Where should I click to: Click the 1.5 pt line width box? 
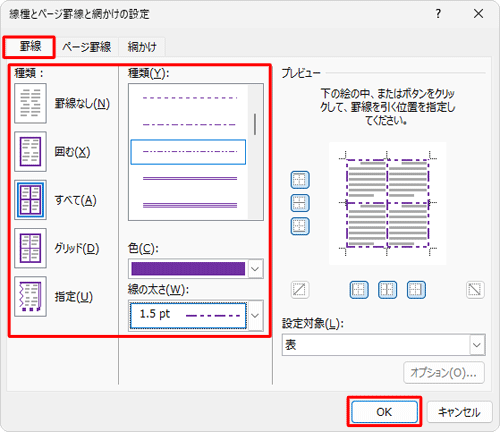click(x=188, y=316)
